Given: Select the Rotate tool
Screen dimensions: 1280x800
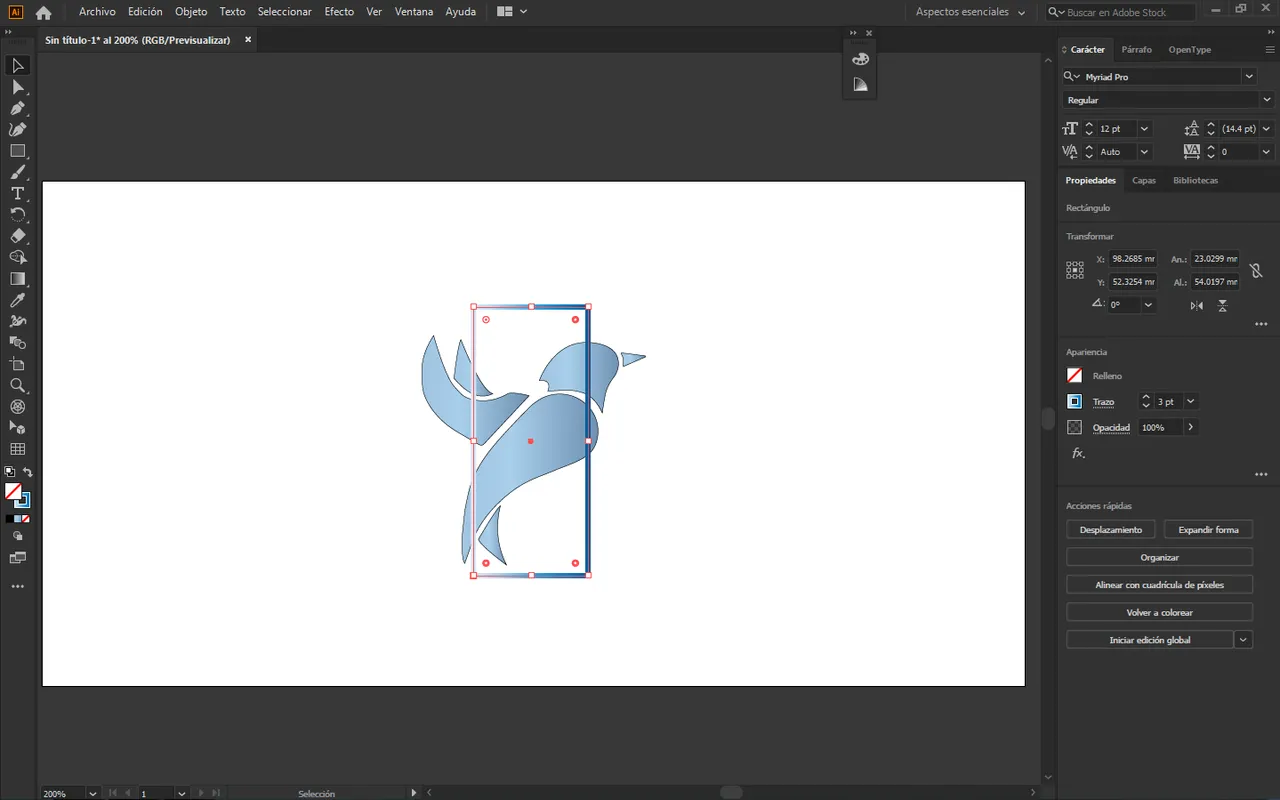Looking at the screenshot, I should coord(18,215).
